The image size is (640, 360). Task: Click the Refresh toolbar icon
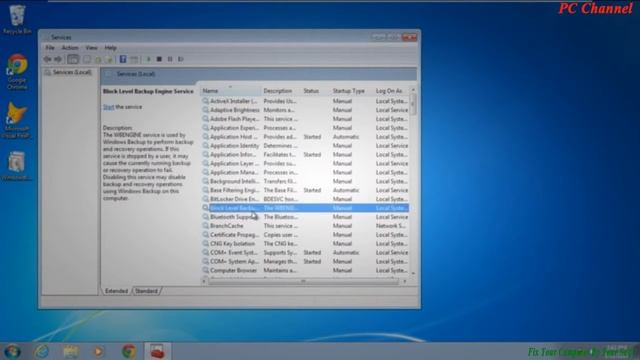98,60
